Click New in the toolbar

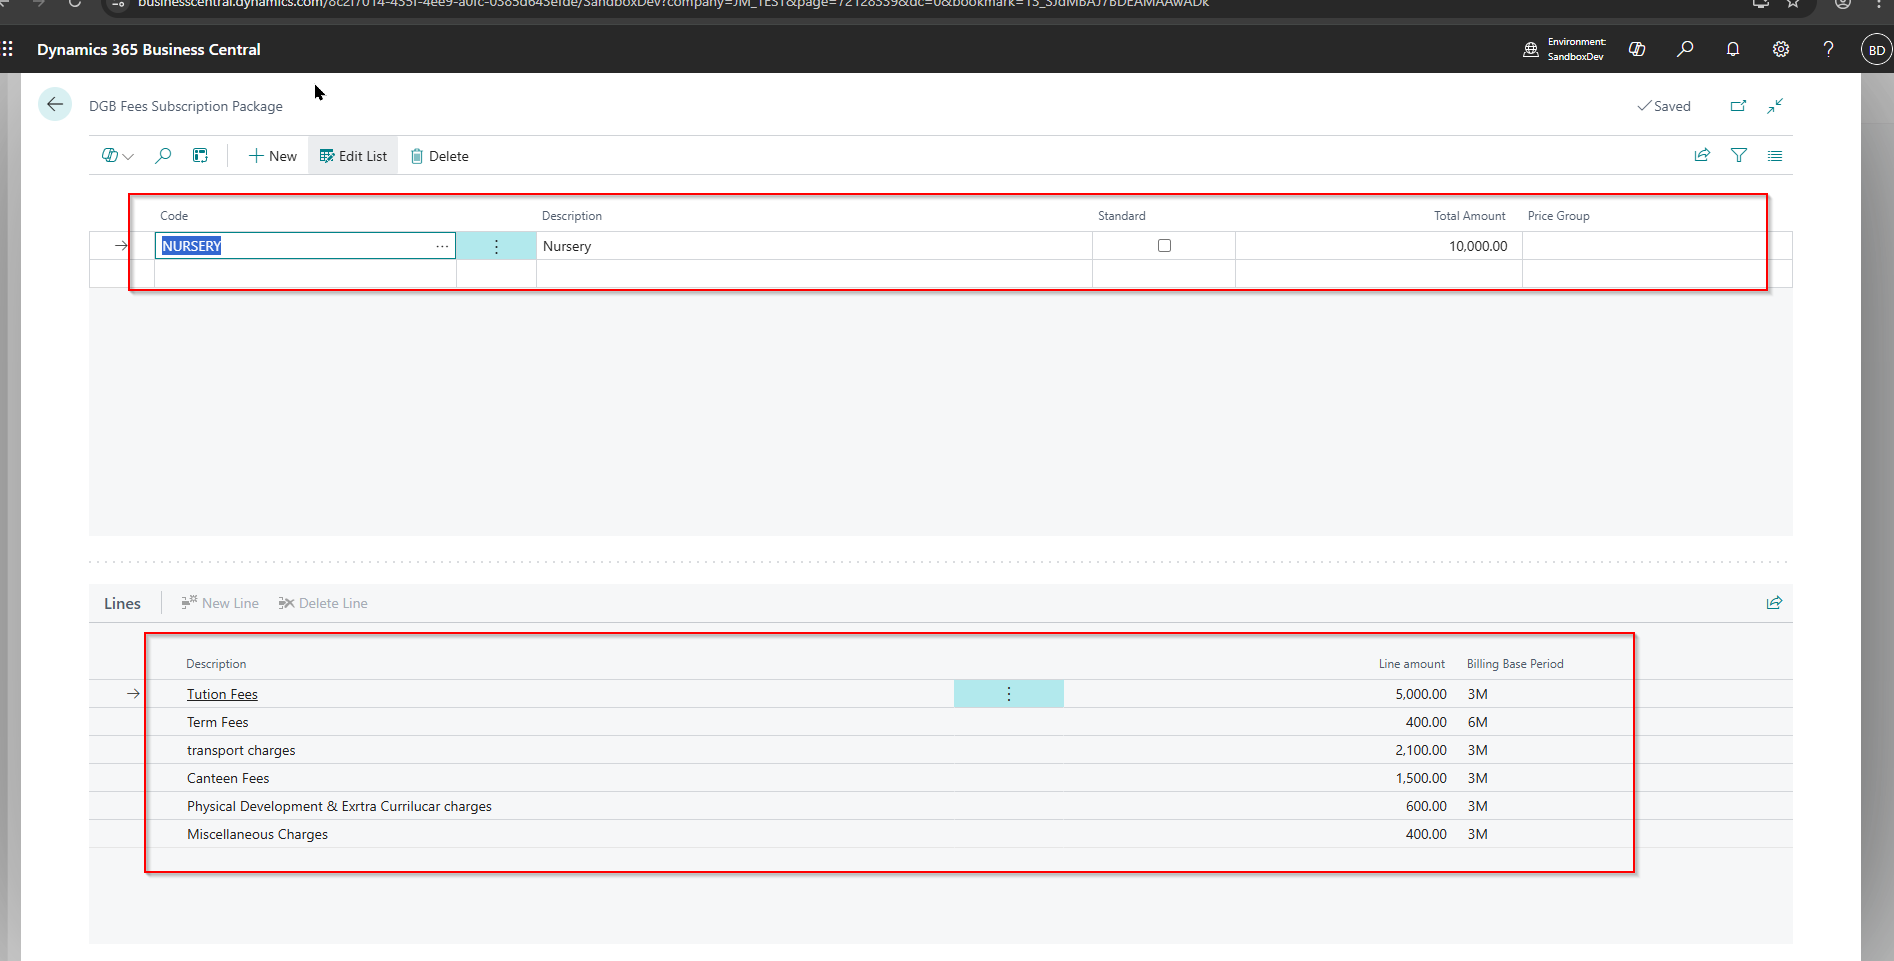click(x=273, y=156)
